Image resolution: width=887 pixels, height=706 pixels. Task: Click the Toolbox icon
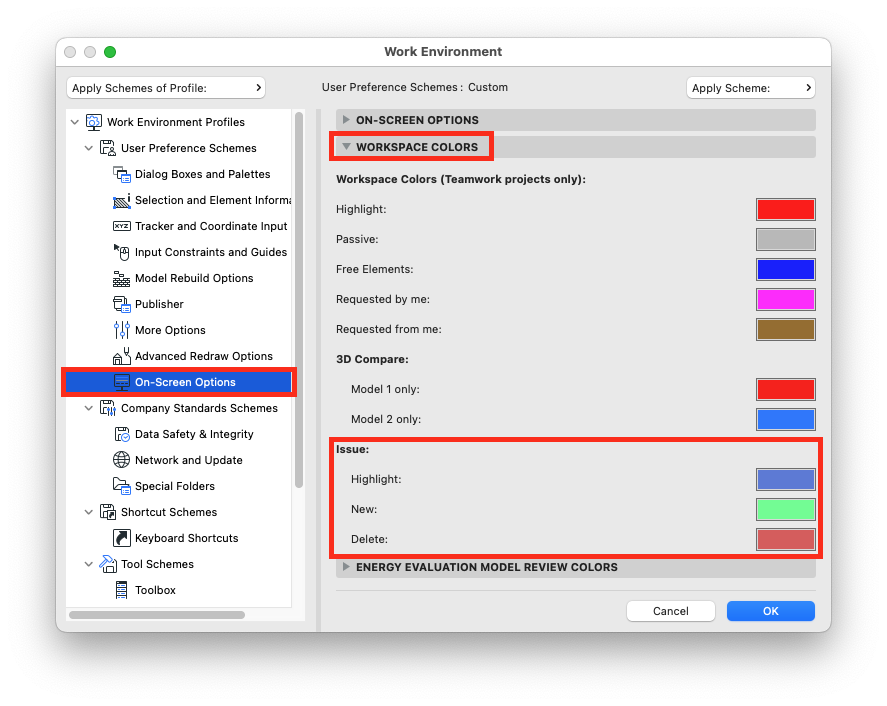122,590
